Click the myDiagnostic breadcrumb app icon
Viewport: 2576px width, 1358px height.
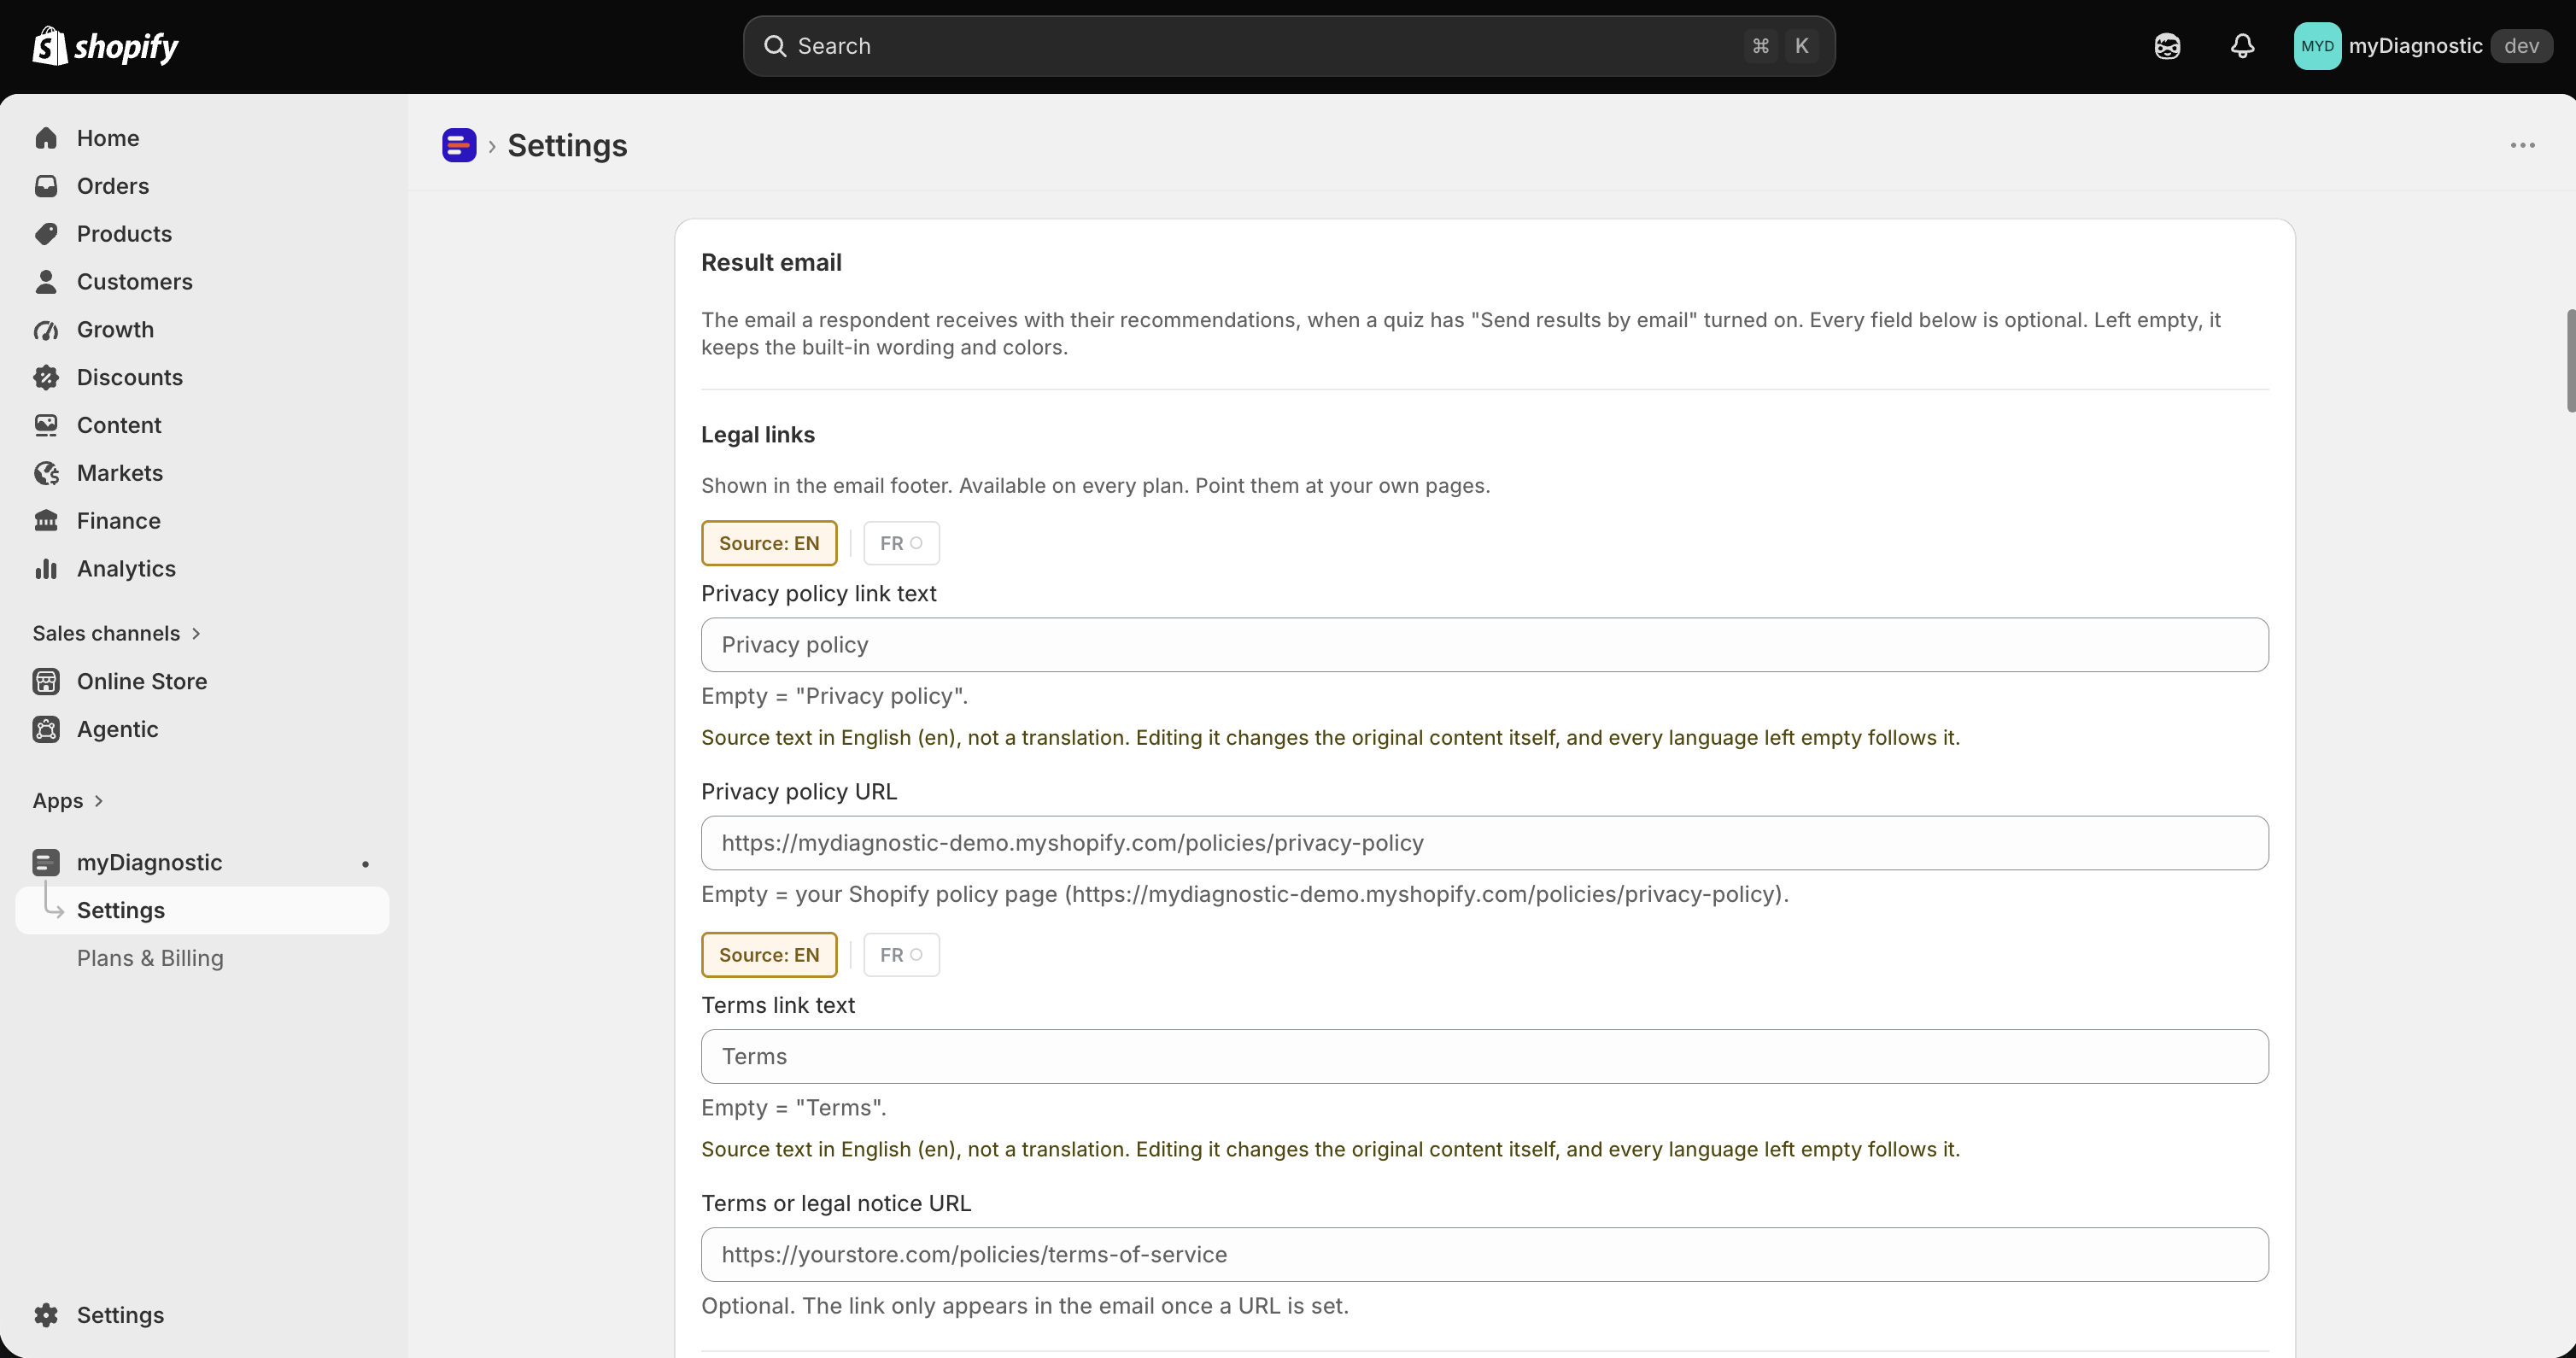coord(459,145)
